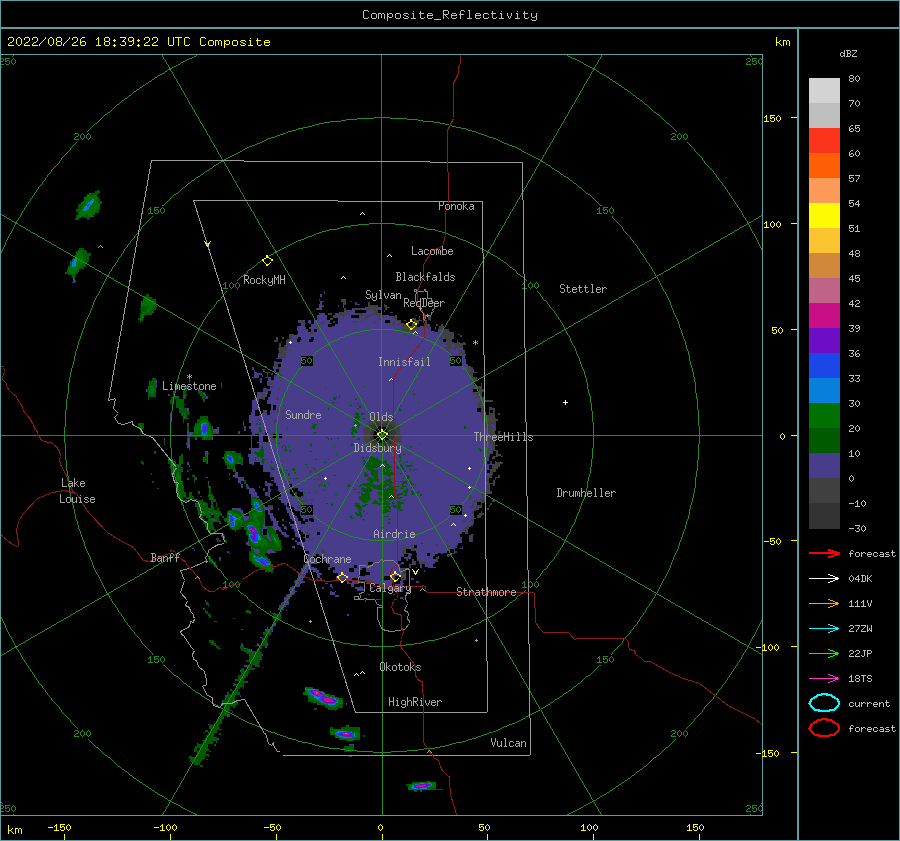Image resolution: width=900 pixels, height=841 pixels.
Task: Click the asterisk marker above Limestone
Action: tap(189, 377)
